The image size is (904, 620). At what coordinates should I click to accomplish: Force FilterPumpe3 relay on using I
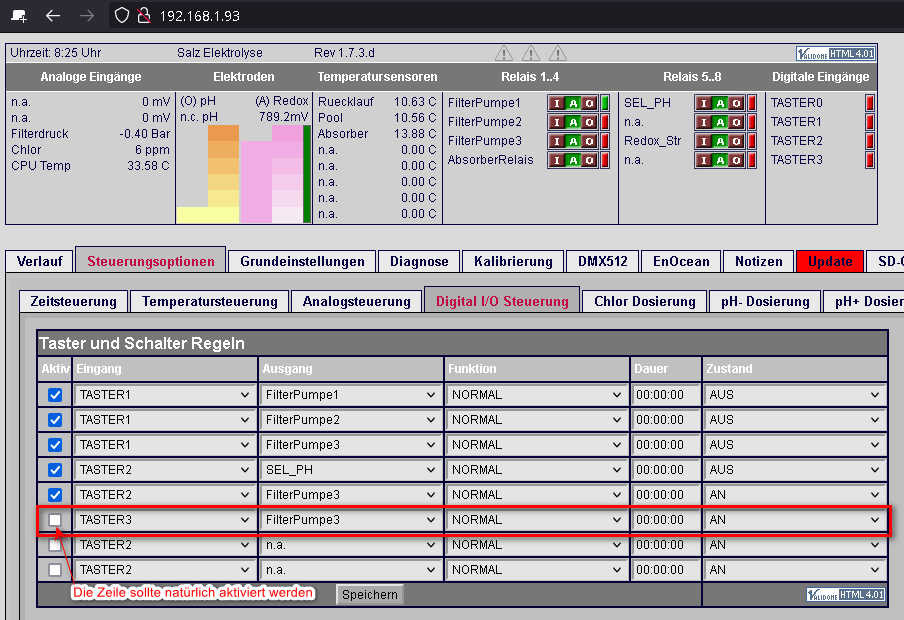(x=557, y=141)
